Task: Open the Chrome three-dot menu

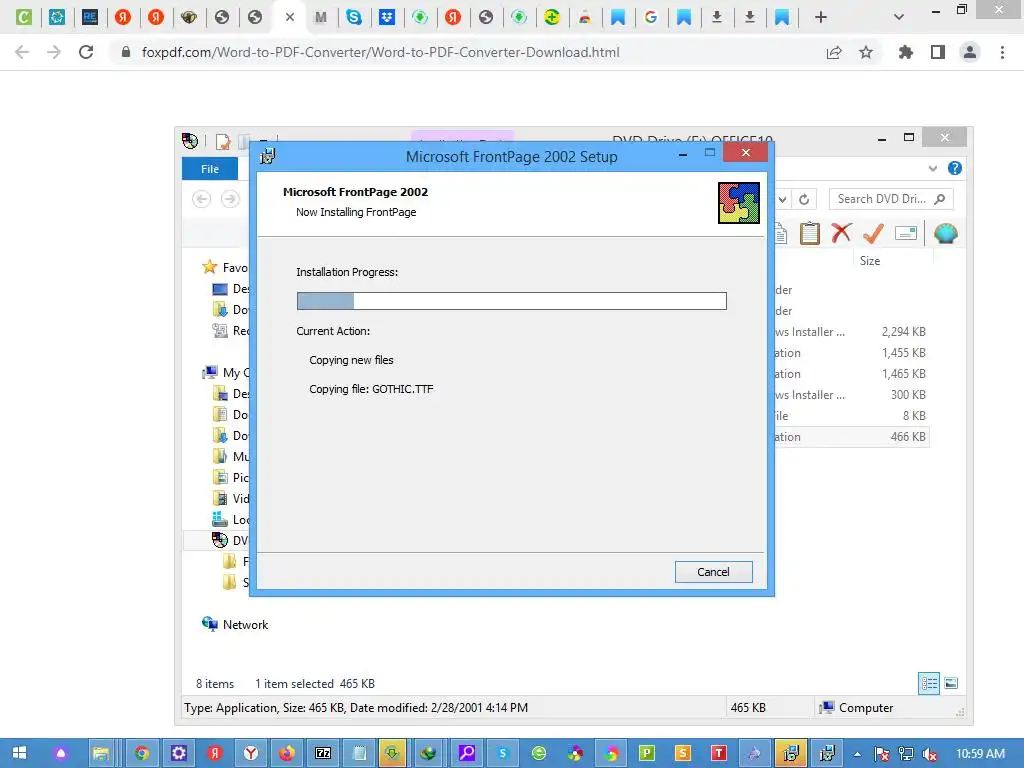Action: (1002, 52)
